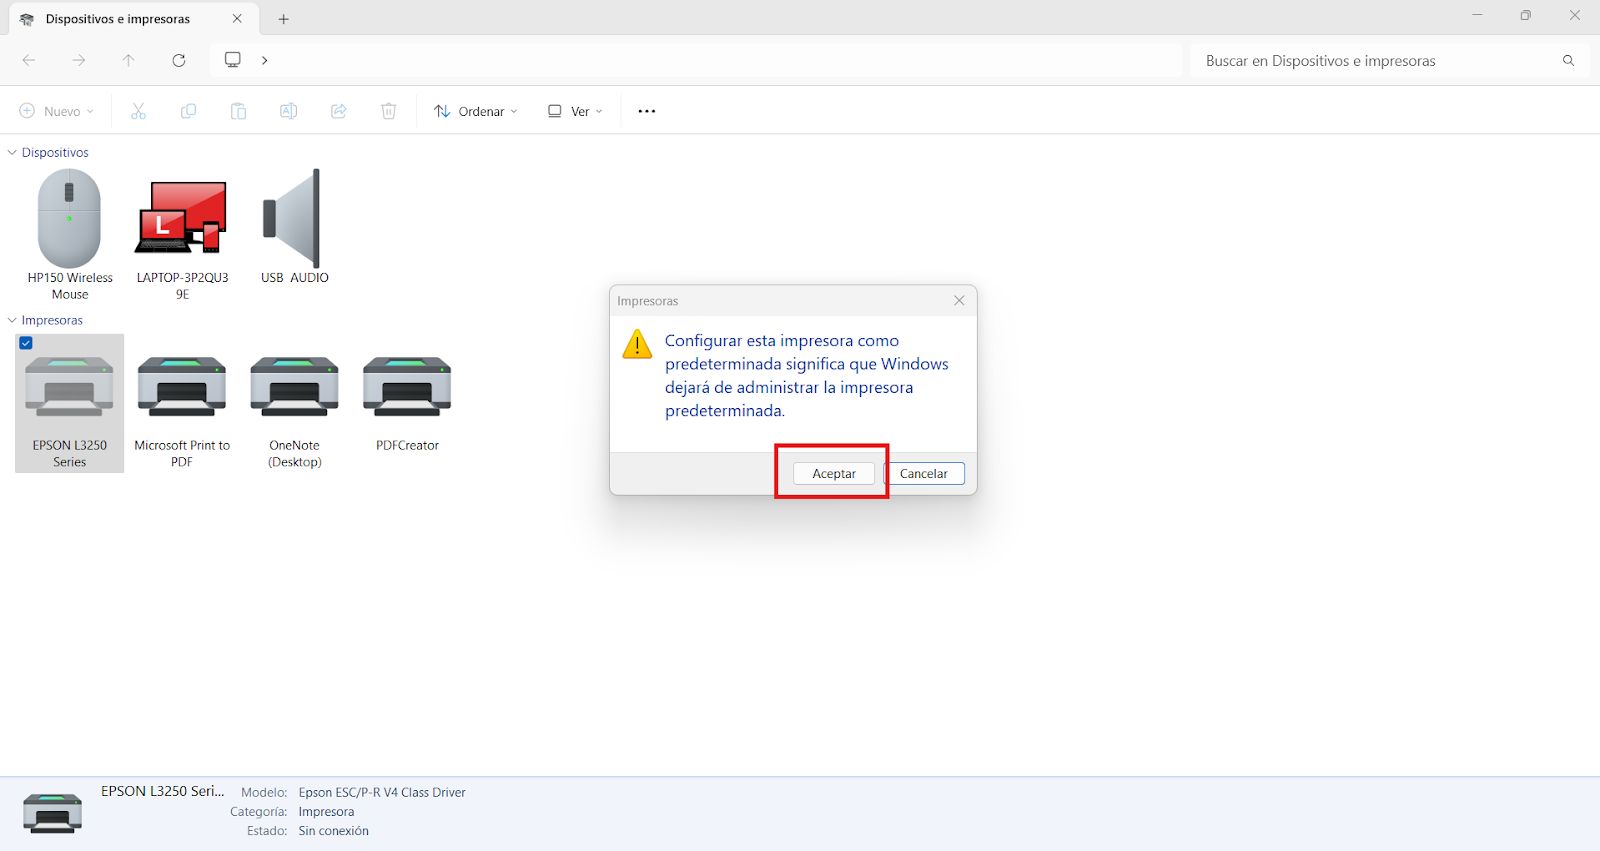Open the Ordenar dropdown
The width and height of the screenshot is (1600, 851).
click(476, 111)
